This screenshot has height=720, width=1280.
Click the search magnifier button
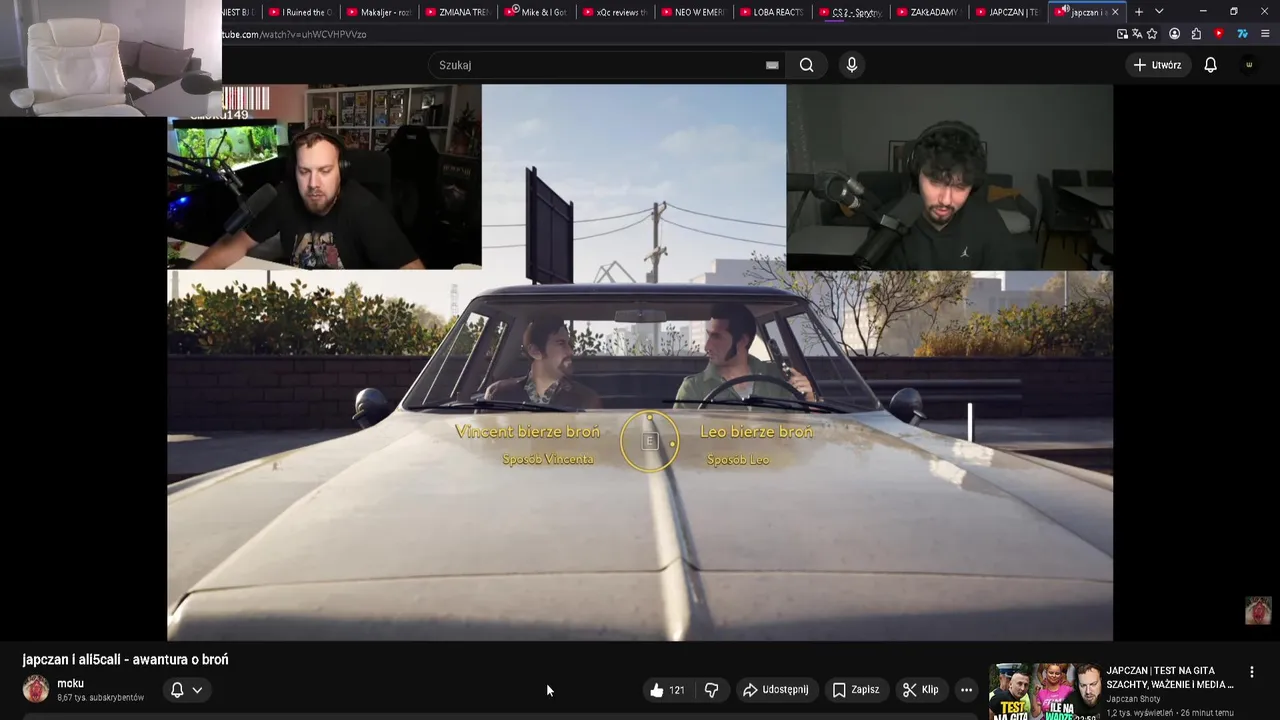pos(806,65)
